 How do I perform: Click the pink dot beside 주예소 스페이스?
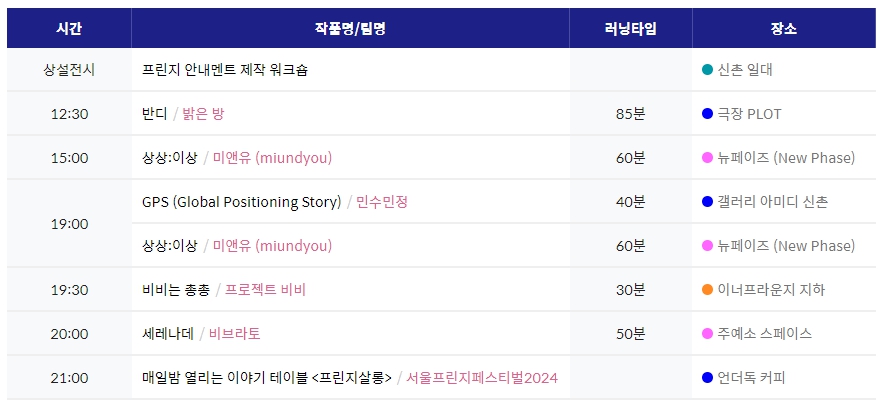click(x=708, y=334)
